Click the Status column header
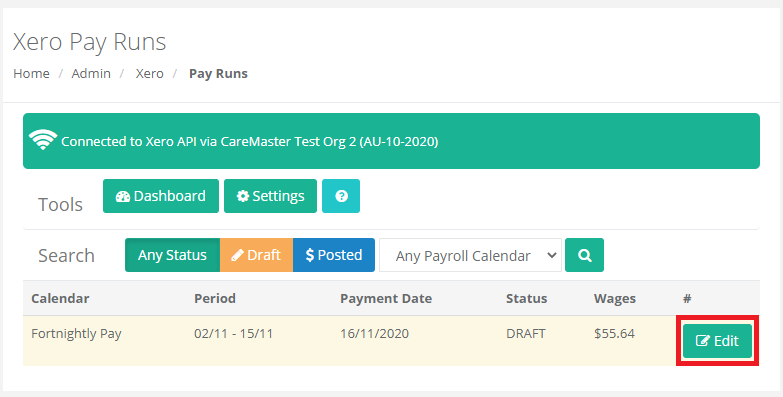 (526, 298)
